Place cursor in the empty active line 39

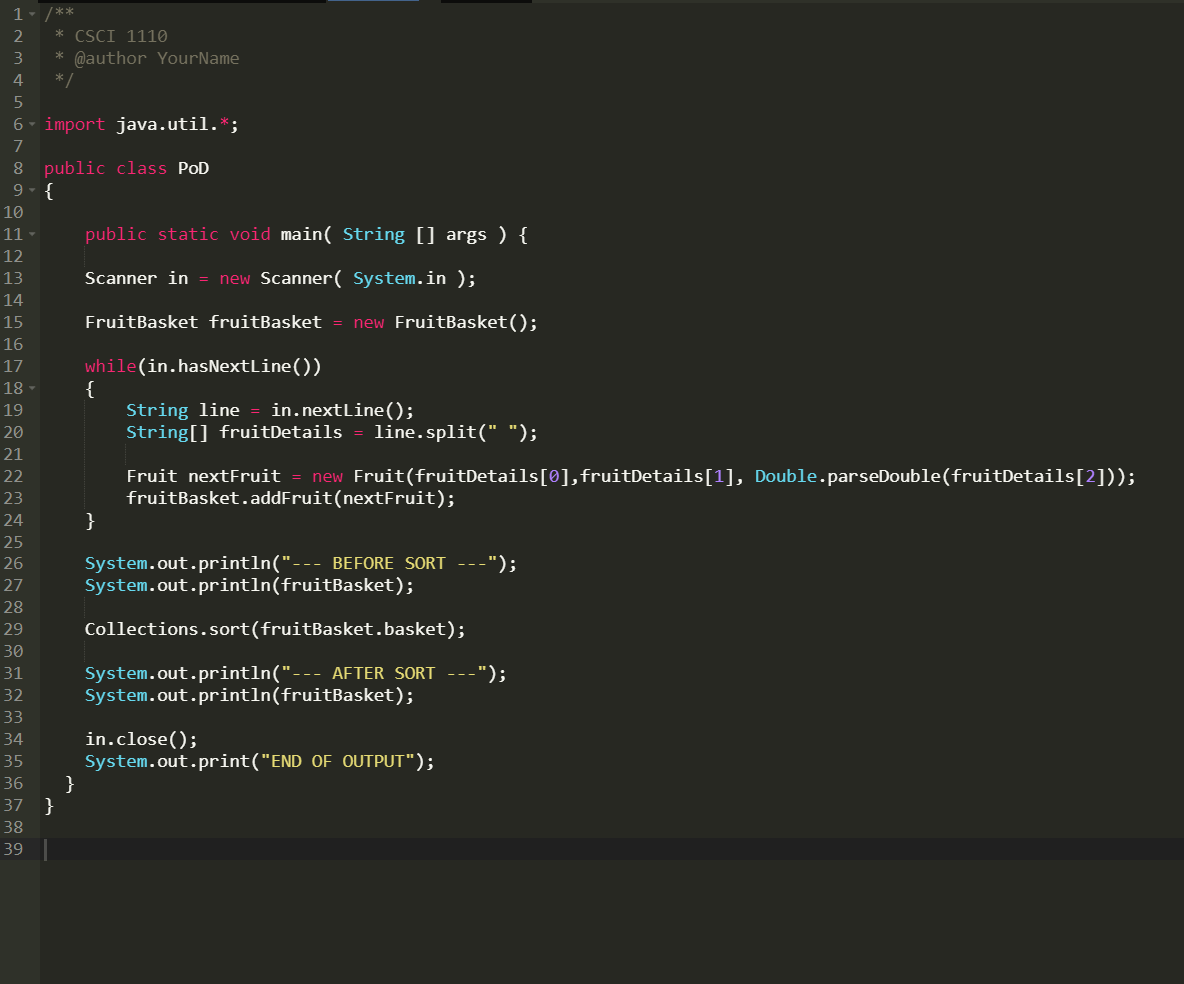click(612, 849)
